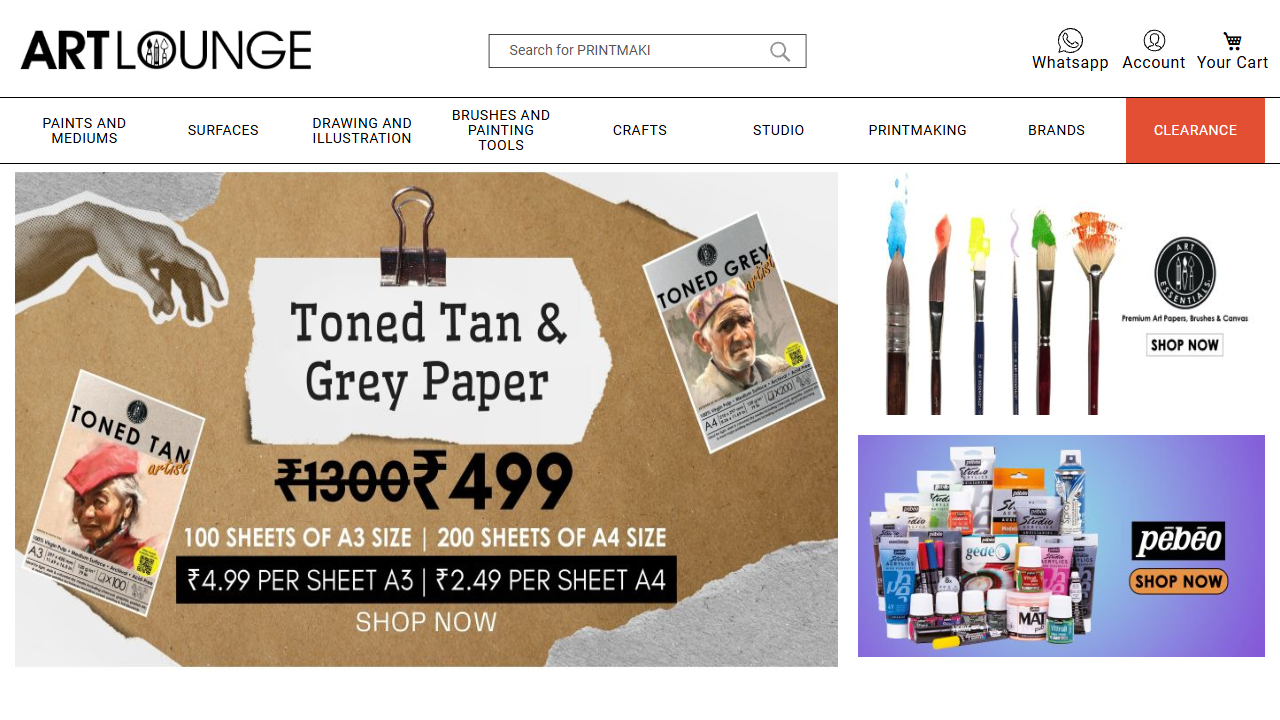1280x720 pixels.
Task: Focus the search input field
Action: pyautogui.click(x=632, y=51)
